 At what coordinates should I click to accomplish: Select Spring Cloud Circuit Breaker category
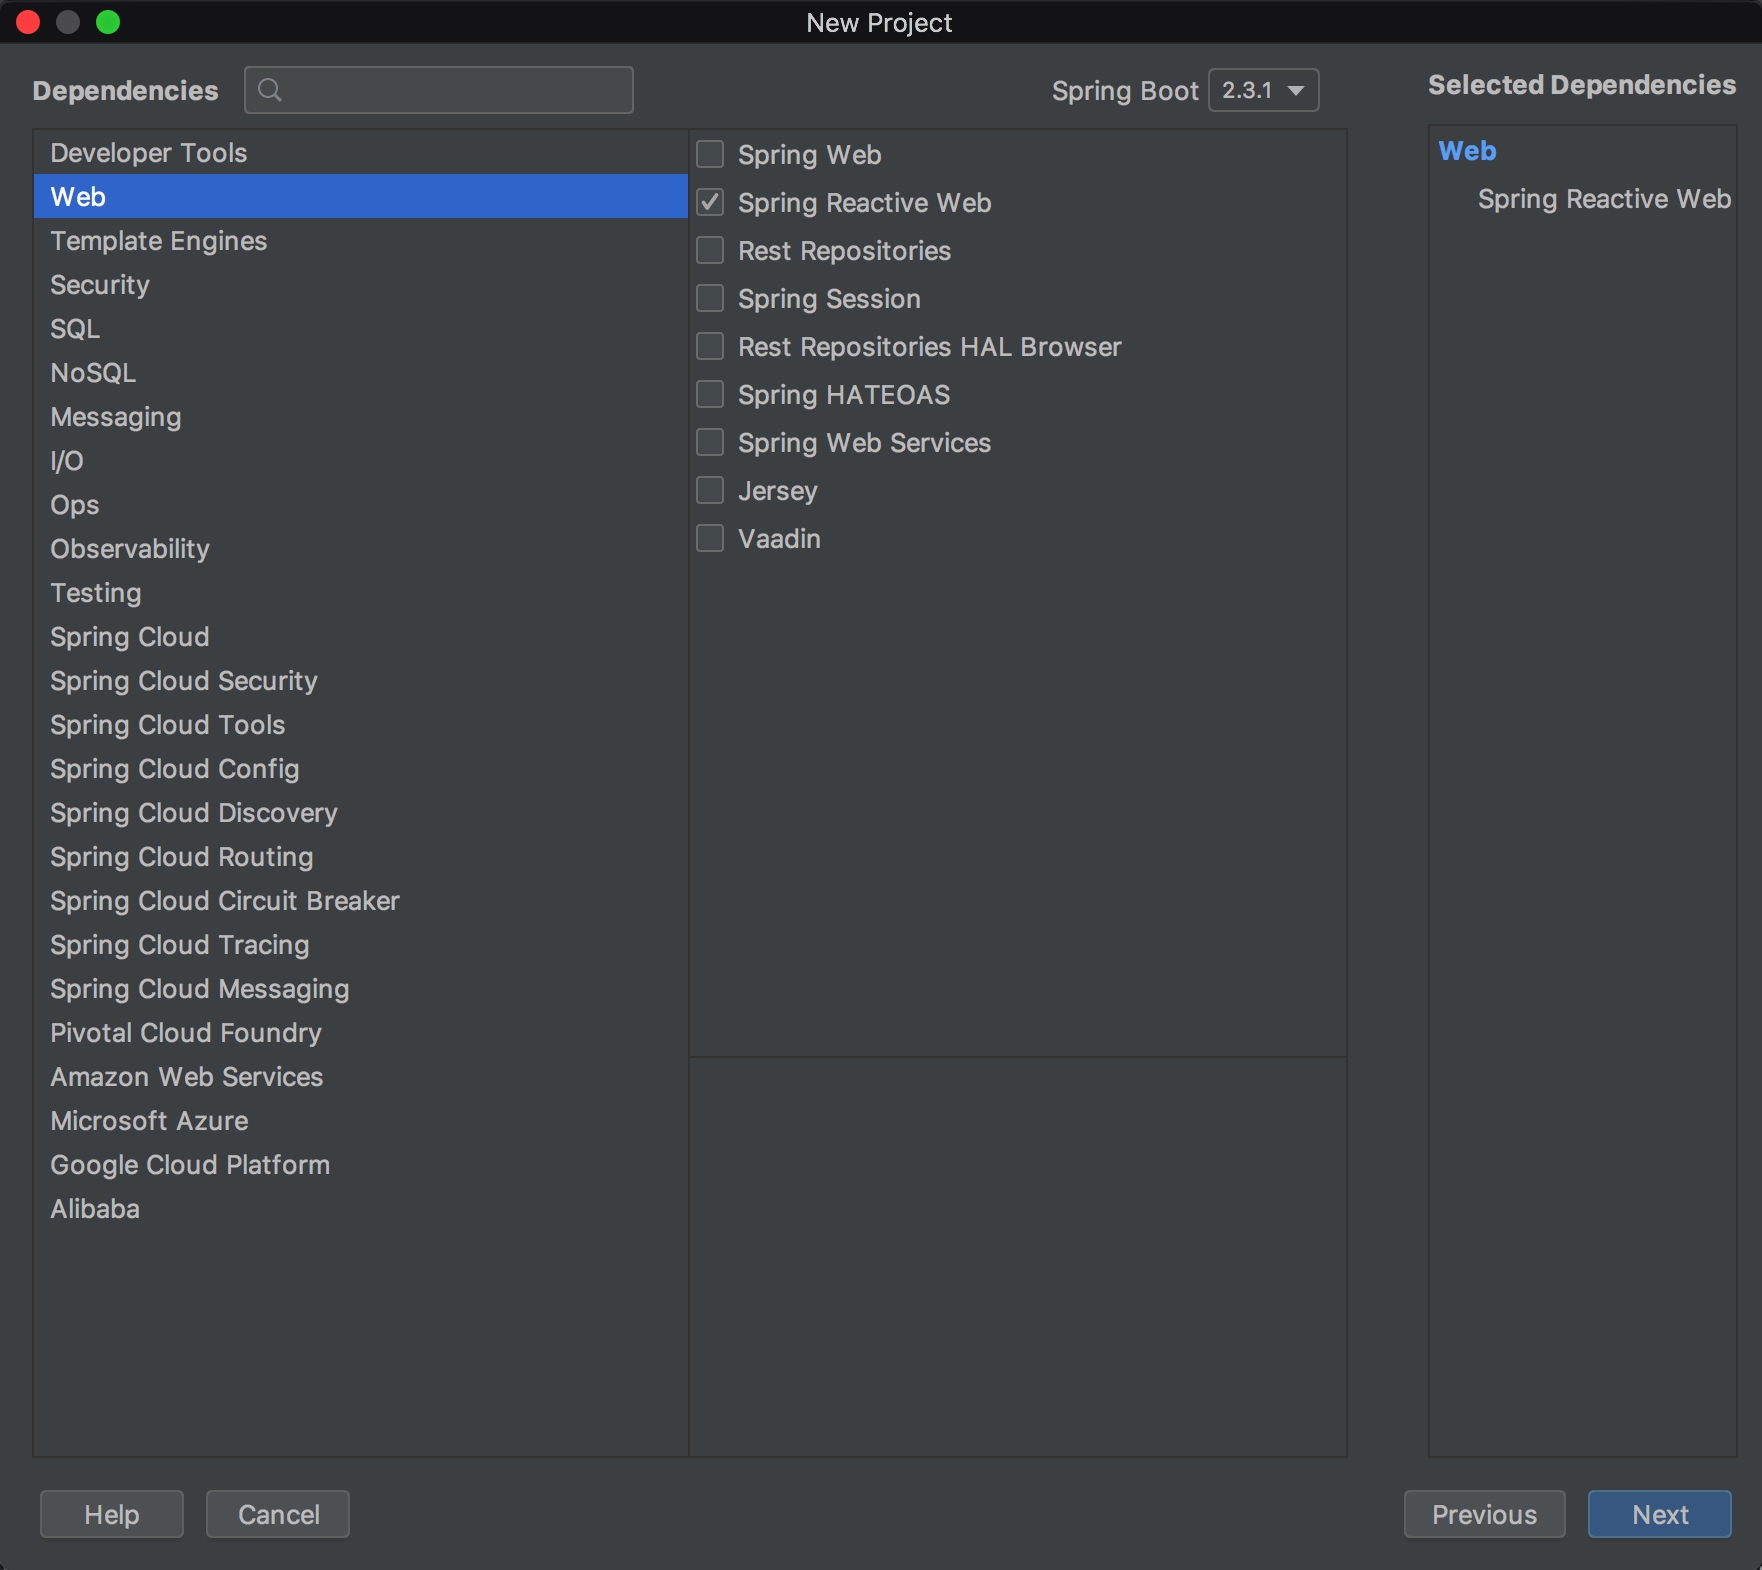pos(361,901)
